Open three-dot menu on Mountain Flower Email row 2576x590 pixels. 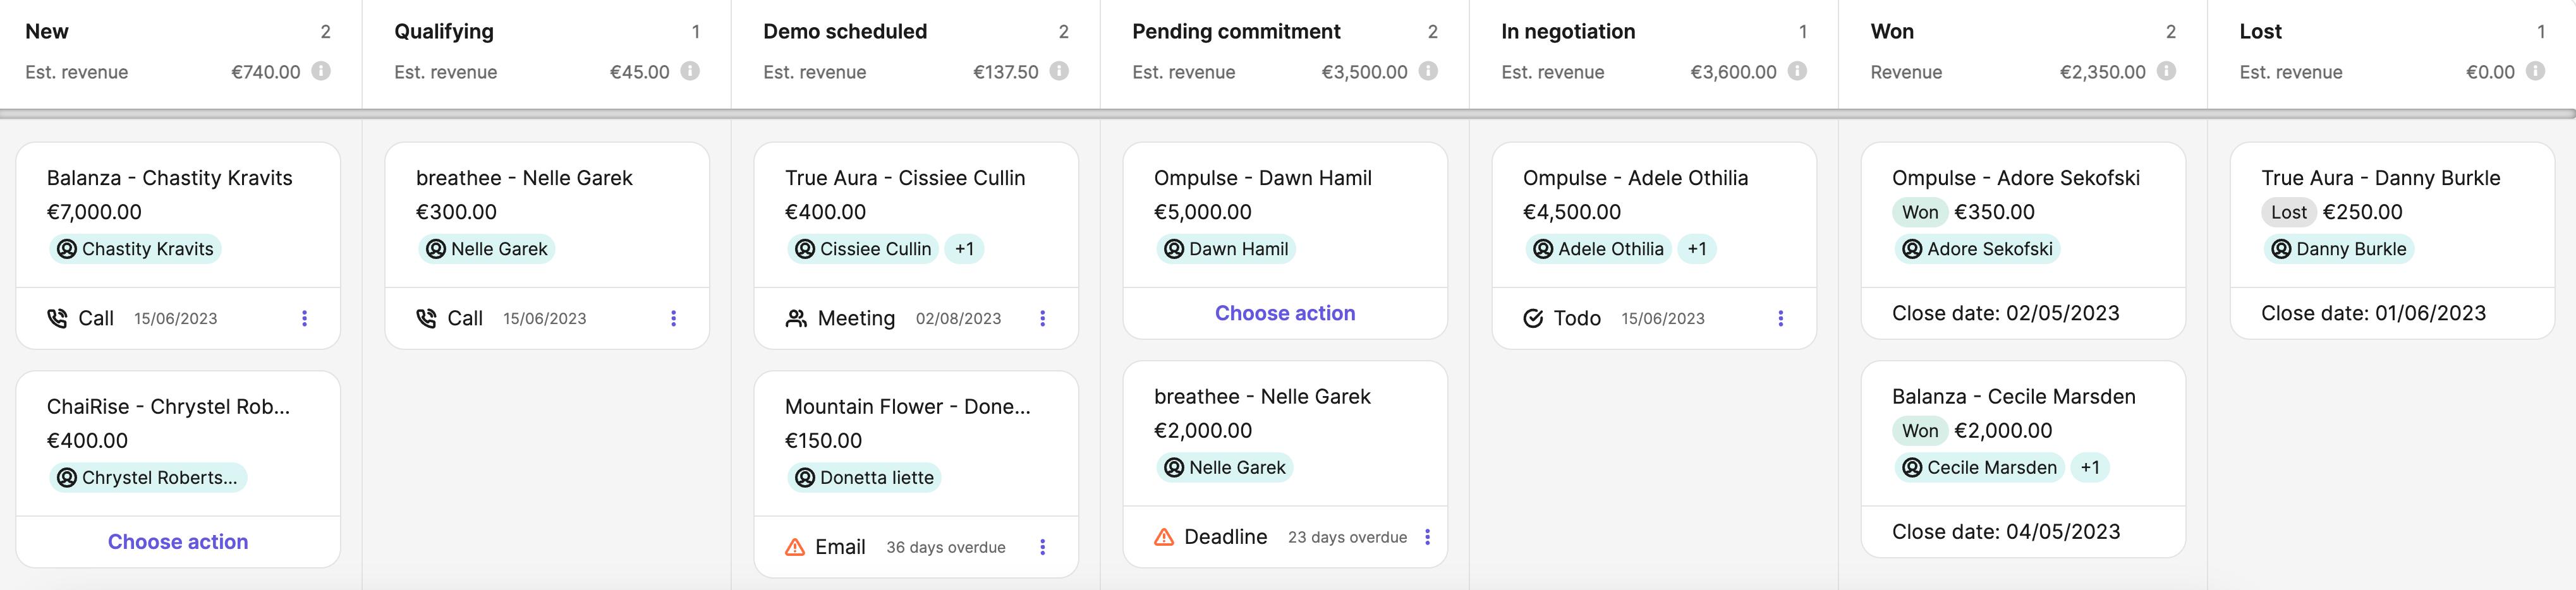(1043, 547)
